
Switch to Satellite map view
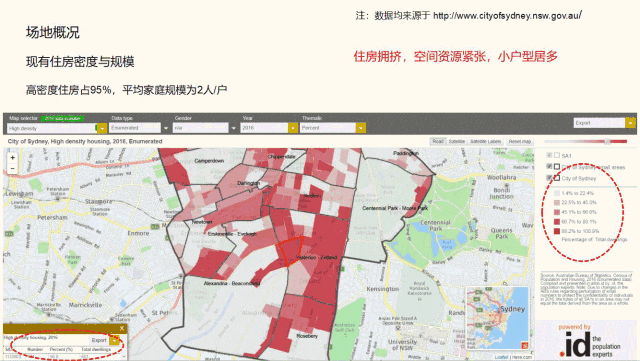click(457, 141)
